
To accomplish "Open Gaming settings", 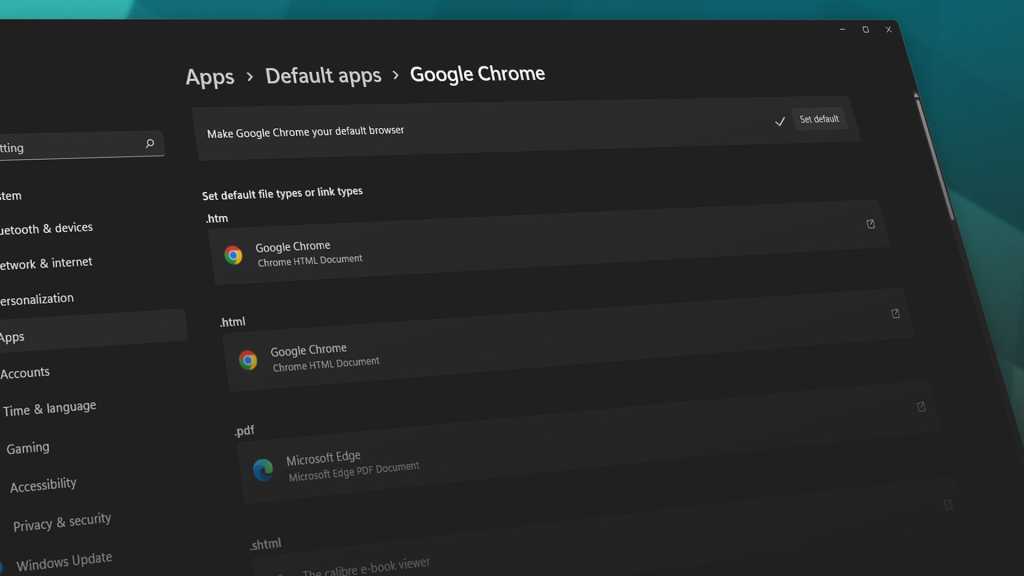I will coord(28,448).
